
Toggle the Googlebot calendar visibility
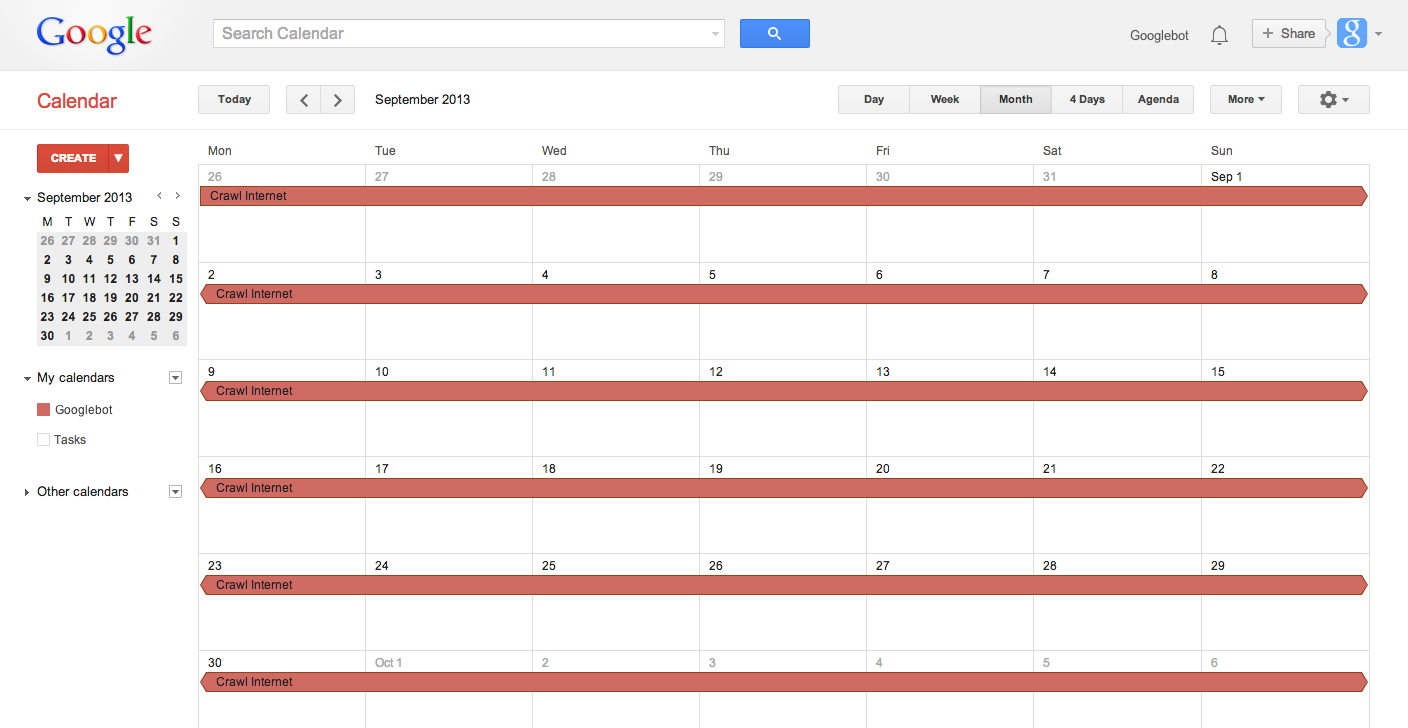click(x=43, y=409)
